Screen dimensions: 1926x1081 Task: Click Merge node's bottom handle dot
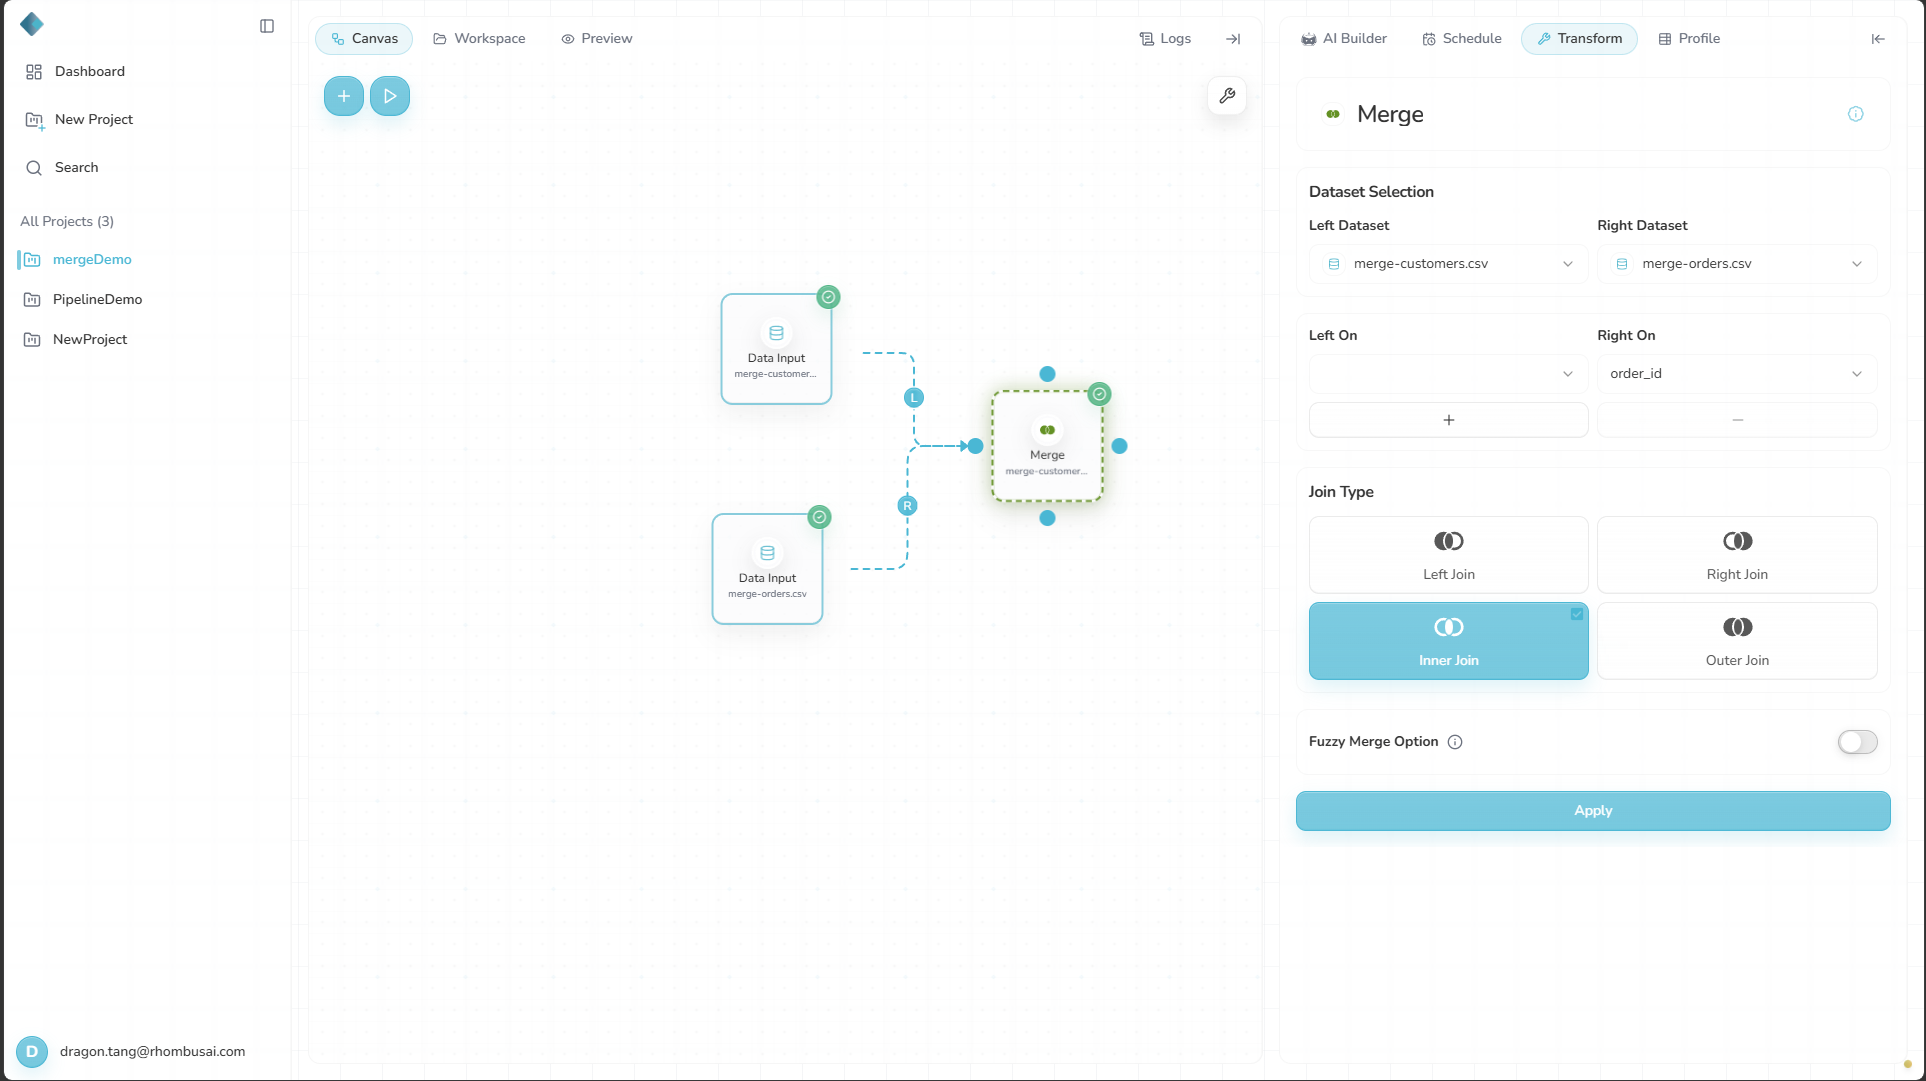point(1047,518)
